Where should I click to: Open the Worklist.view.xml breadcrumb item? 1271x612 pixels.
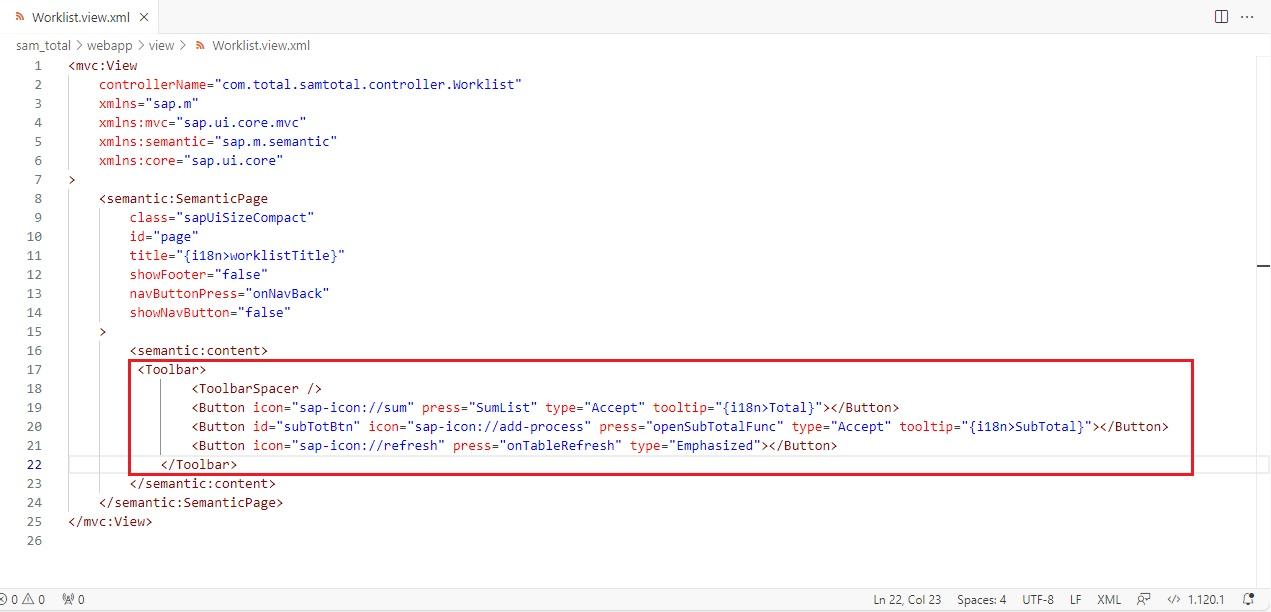[253, 45]
